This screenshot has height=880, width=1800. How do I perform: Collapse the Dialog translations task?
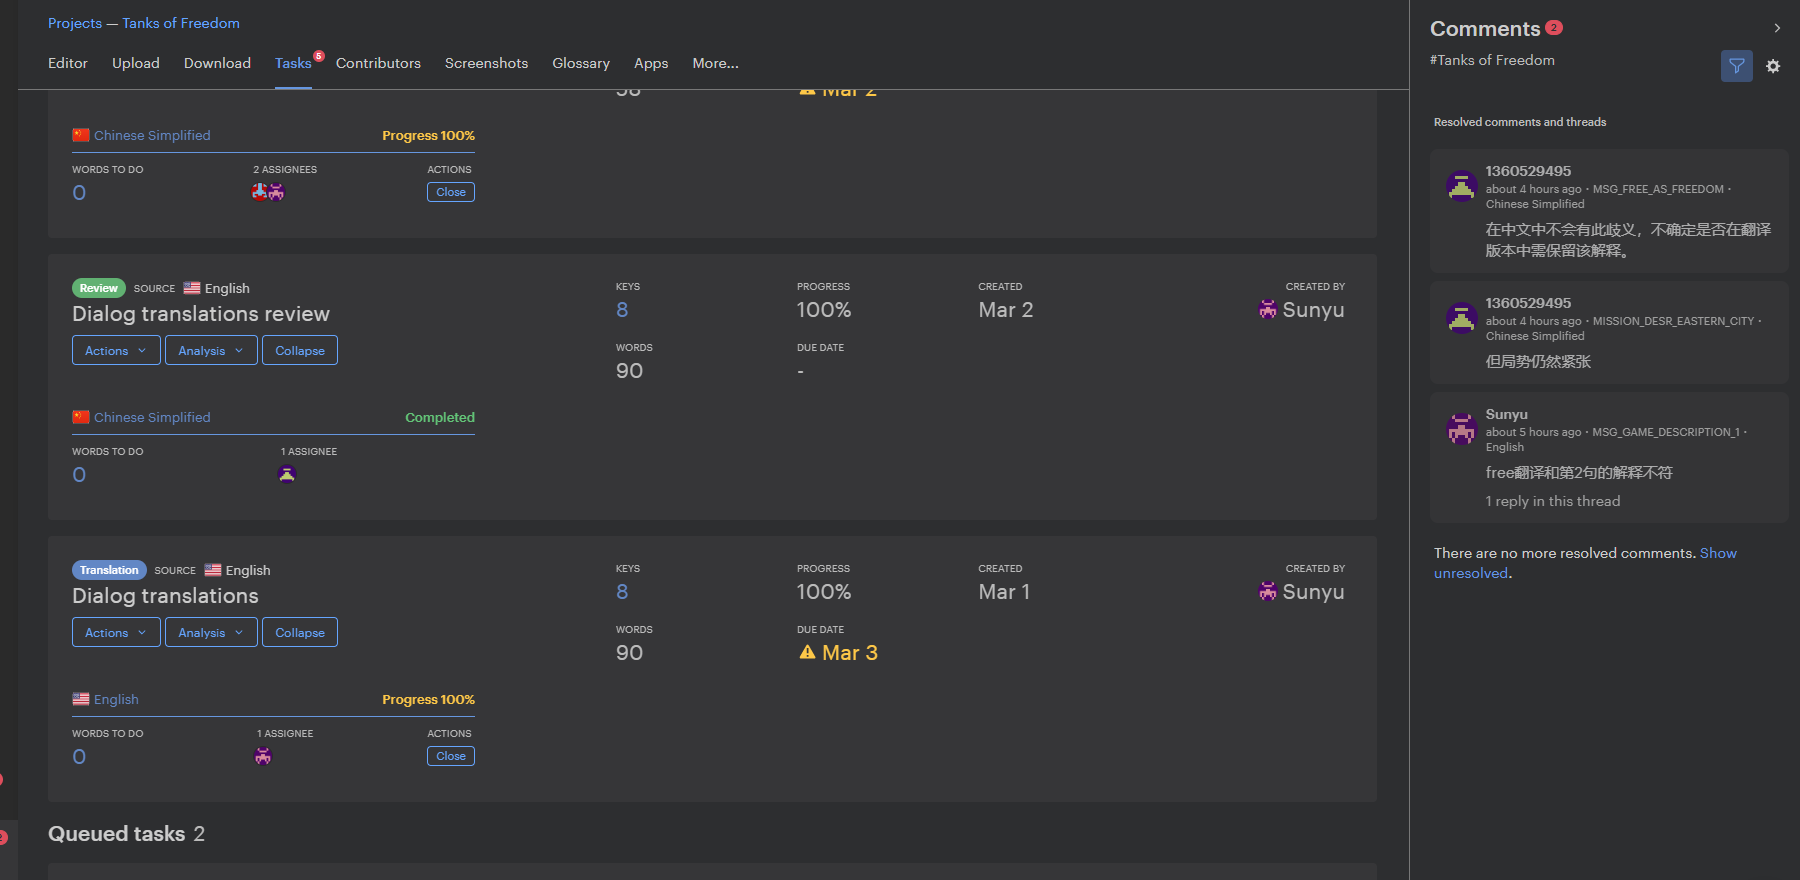(300, 633)
